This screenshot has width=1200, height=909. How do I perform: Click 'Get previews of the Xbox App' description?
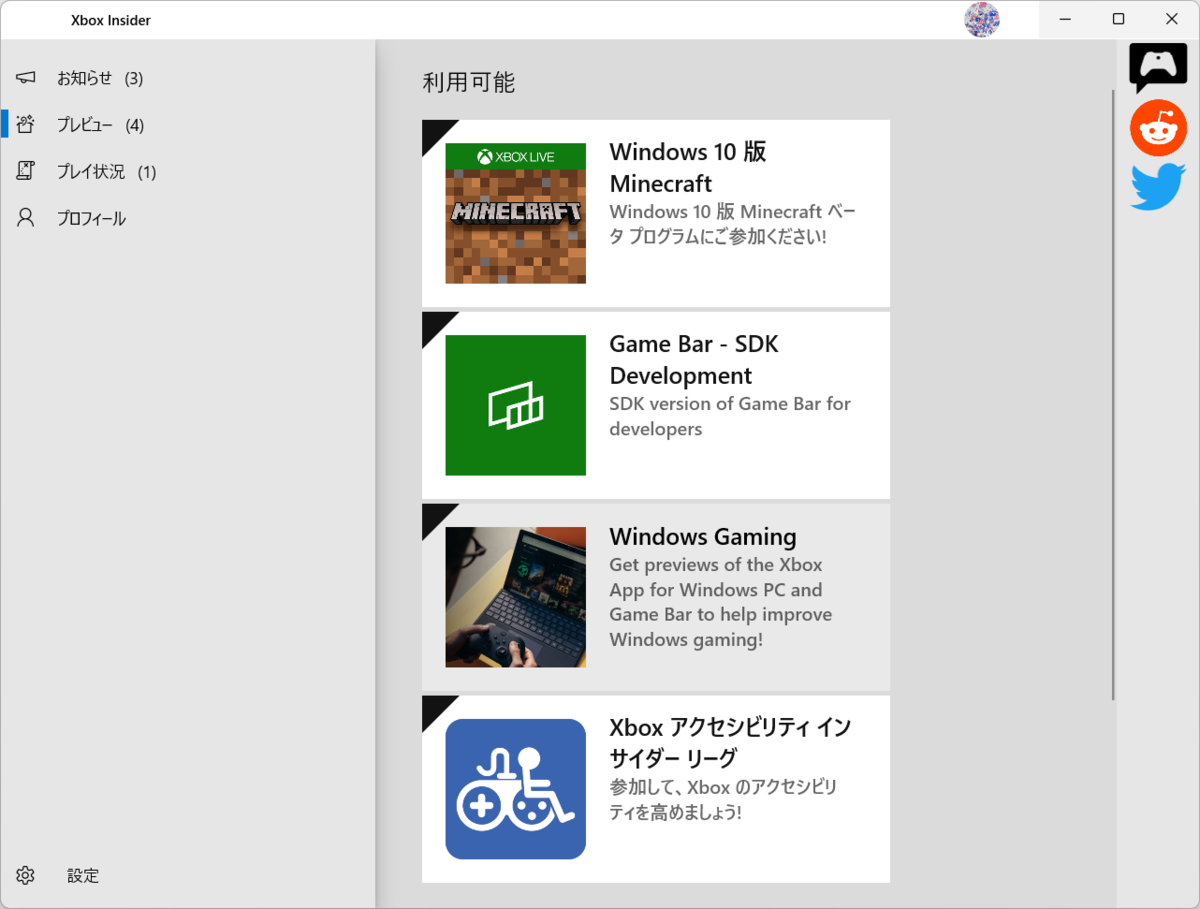(720, 602)
